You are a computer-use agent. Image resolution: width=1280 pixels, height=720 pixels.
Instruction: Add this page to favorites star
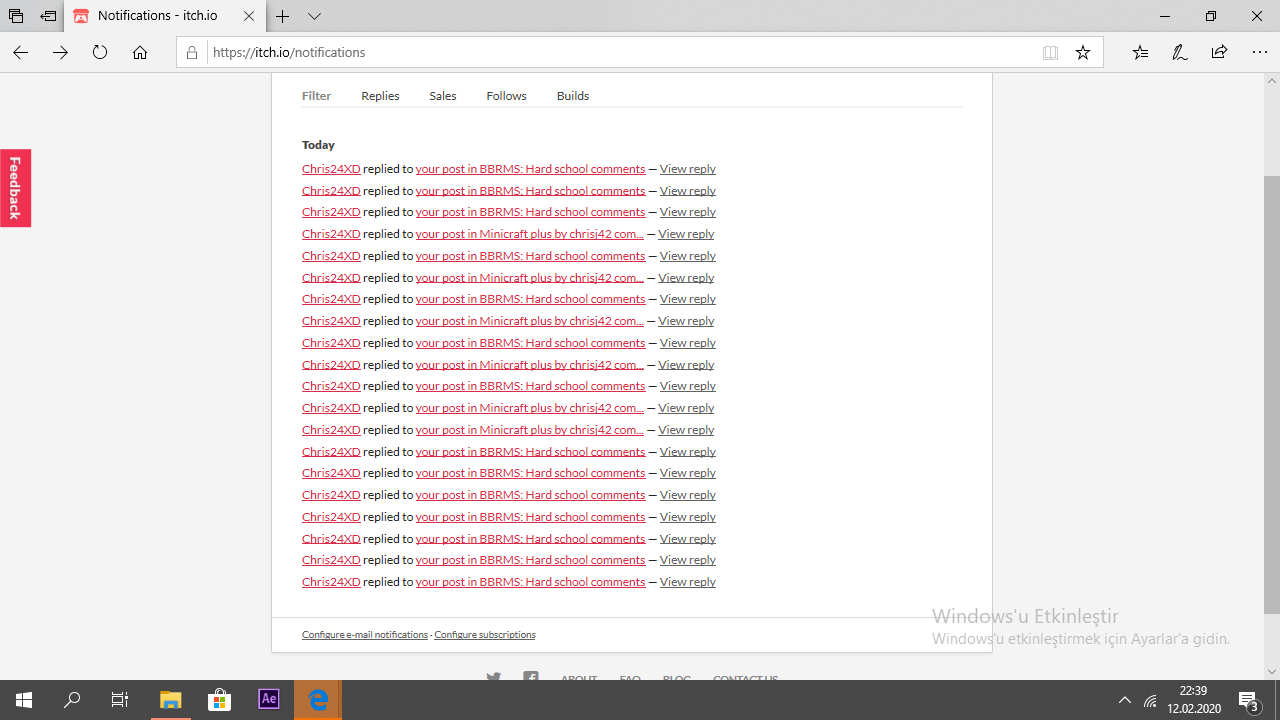pyautogui.click(x=1083, y=52)
